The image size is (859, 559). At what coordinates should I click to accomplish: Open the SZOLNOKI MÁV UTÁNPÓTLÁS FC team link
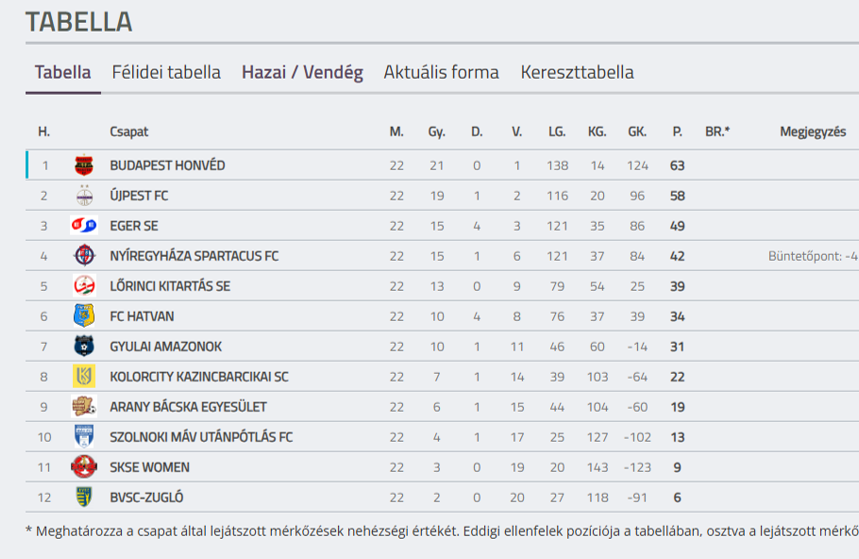201,437
